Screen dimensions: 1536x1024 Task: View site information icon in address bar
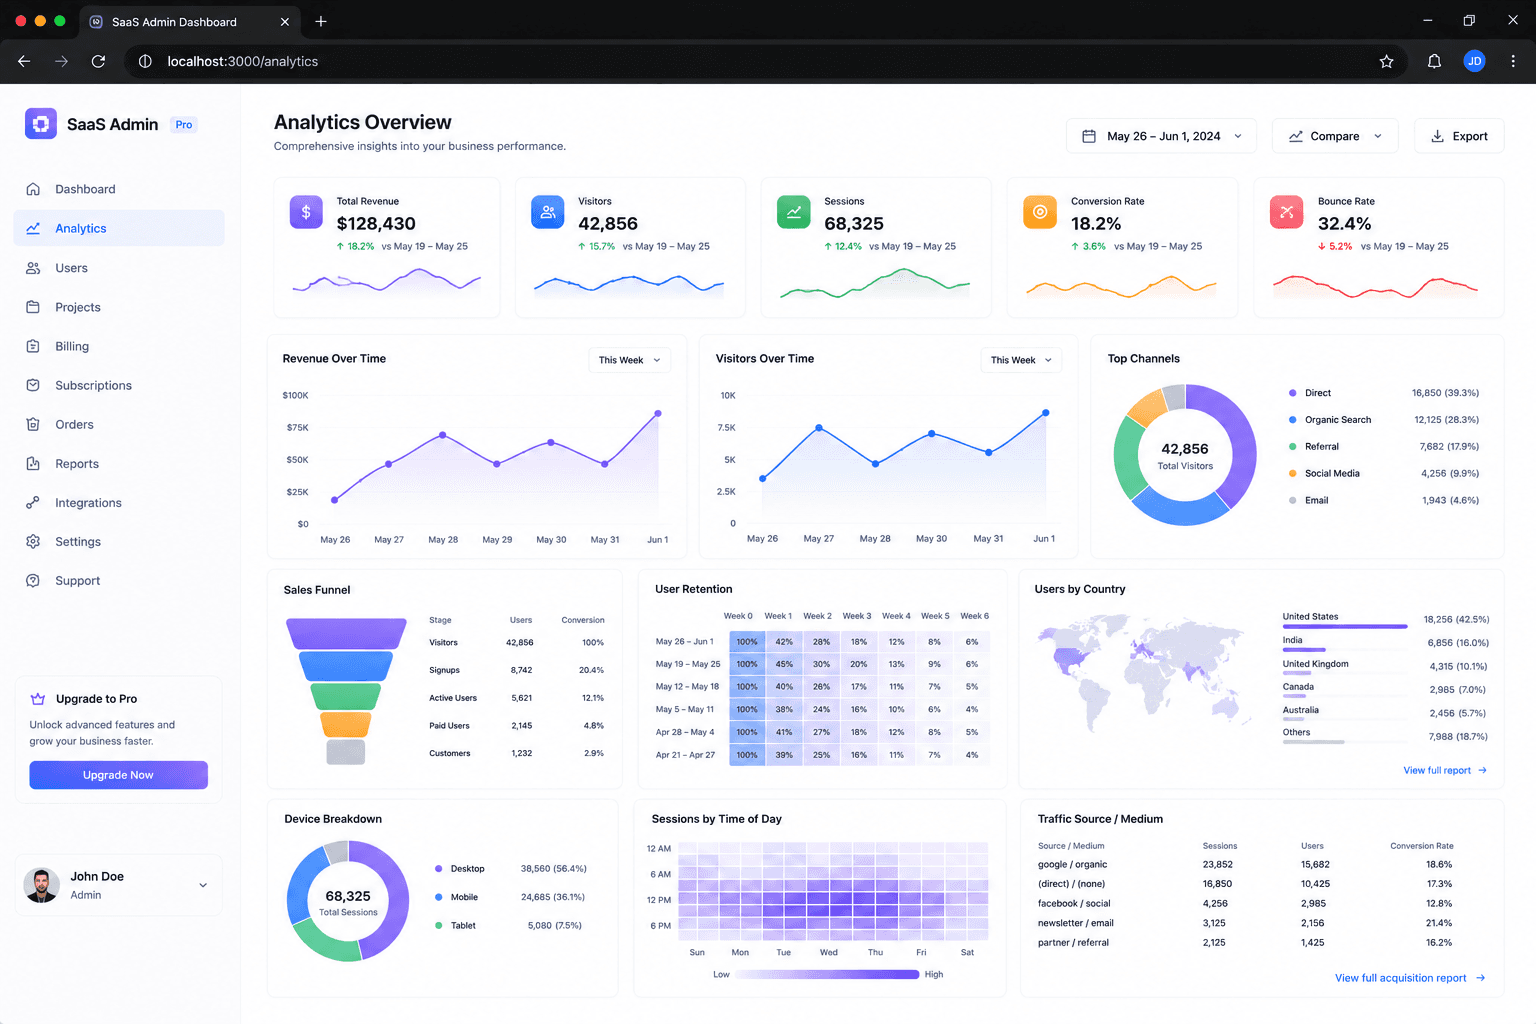point(145,61)
